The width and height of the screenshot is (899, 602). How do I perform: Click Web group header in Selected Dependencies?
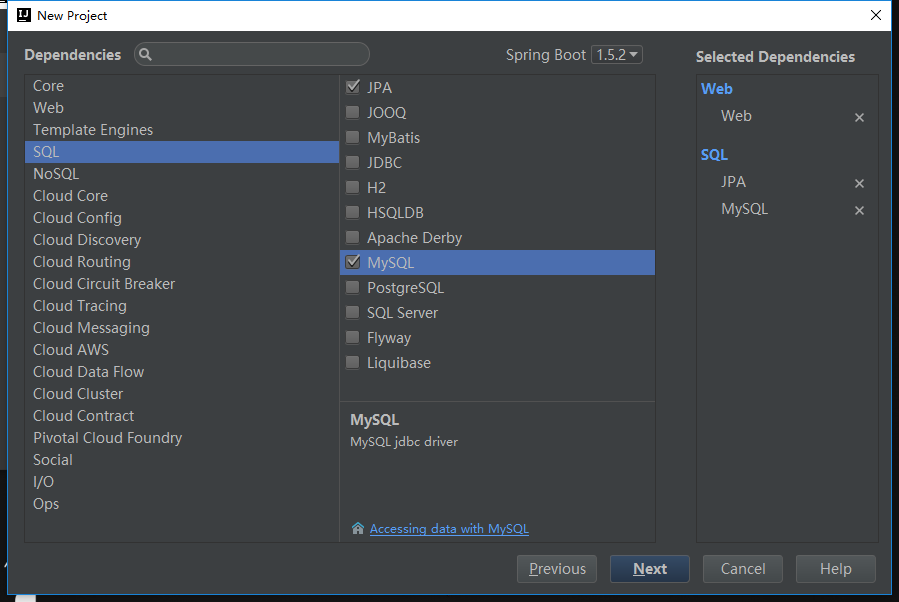coord(717,89)
